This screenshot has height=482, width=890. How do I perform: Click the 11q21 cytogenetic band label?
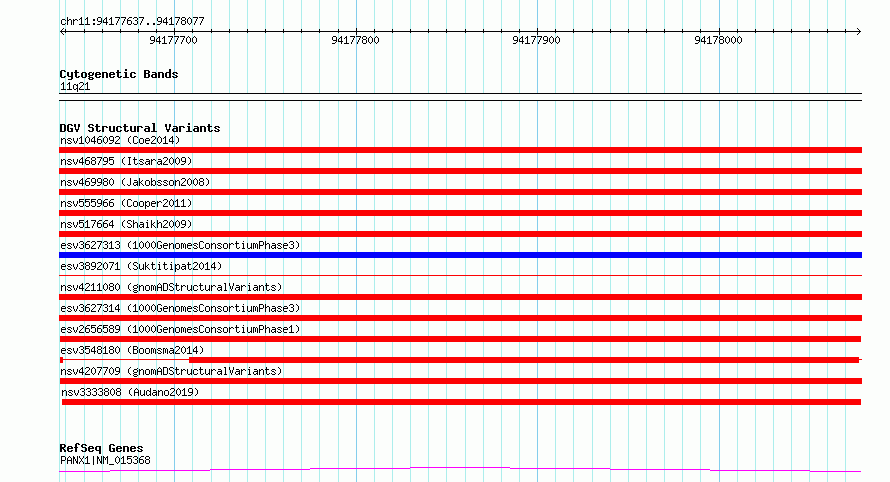75,86
